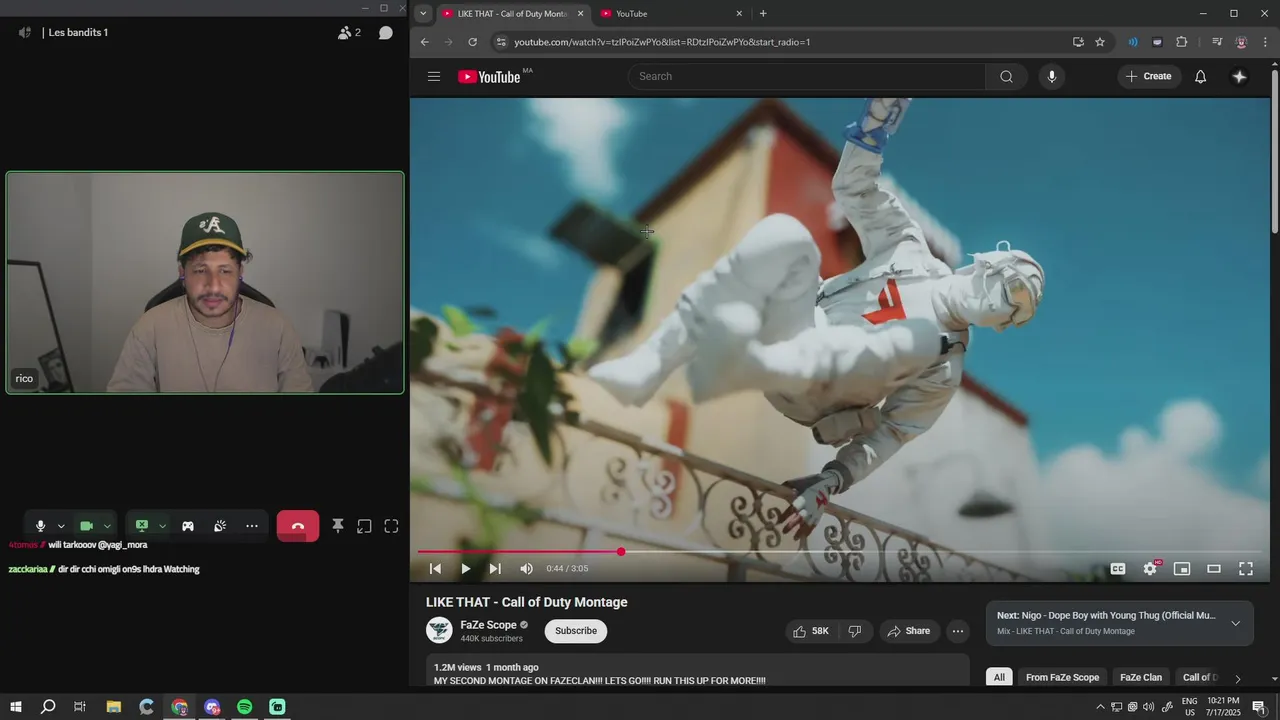Open the Chrome three-dot menu
This screenshot has width=1280, height=720.
[x=1265, y=42]
